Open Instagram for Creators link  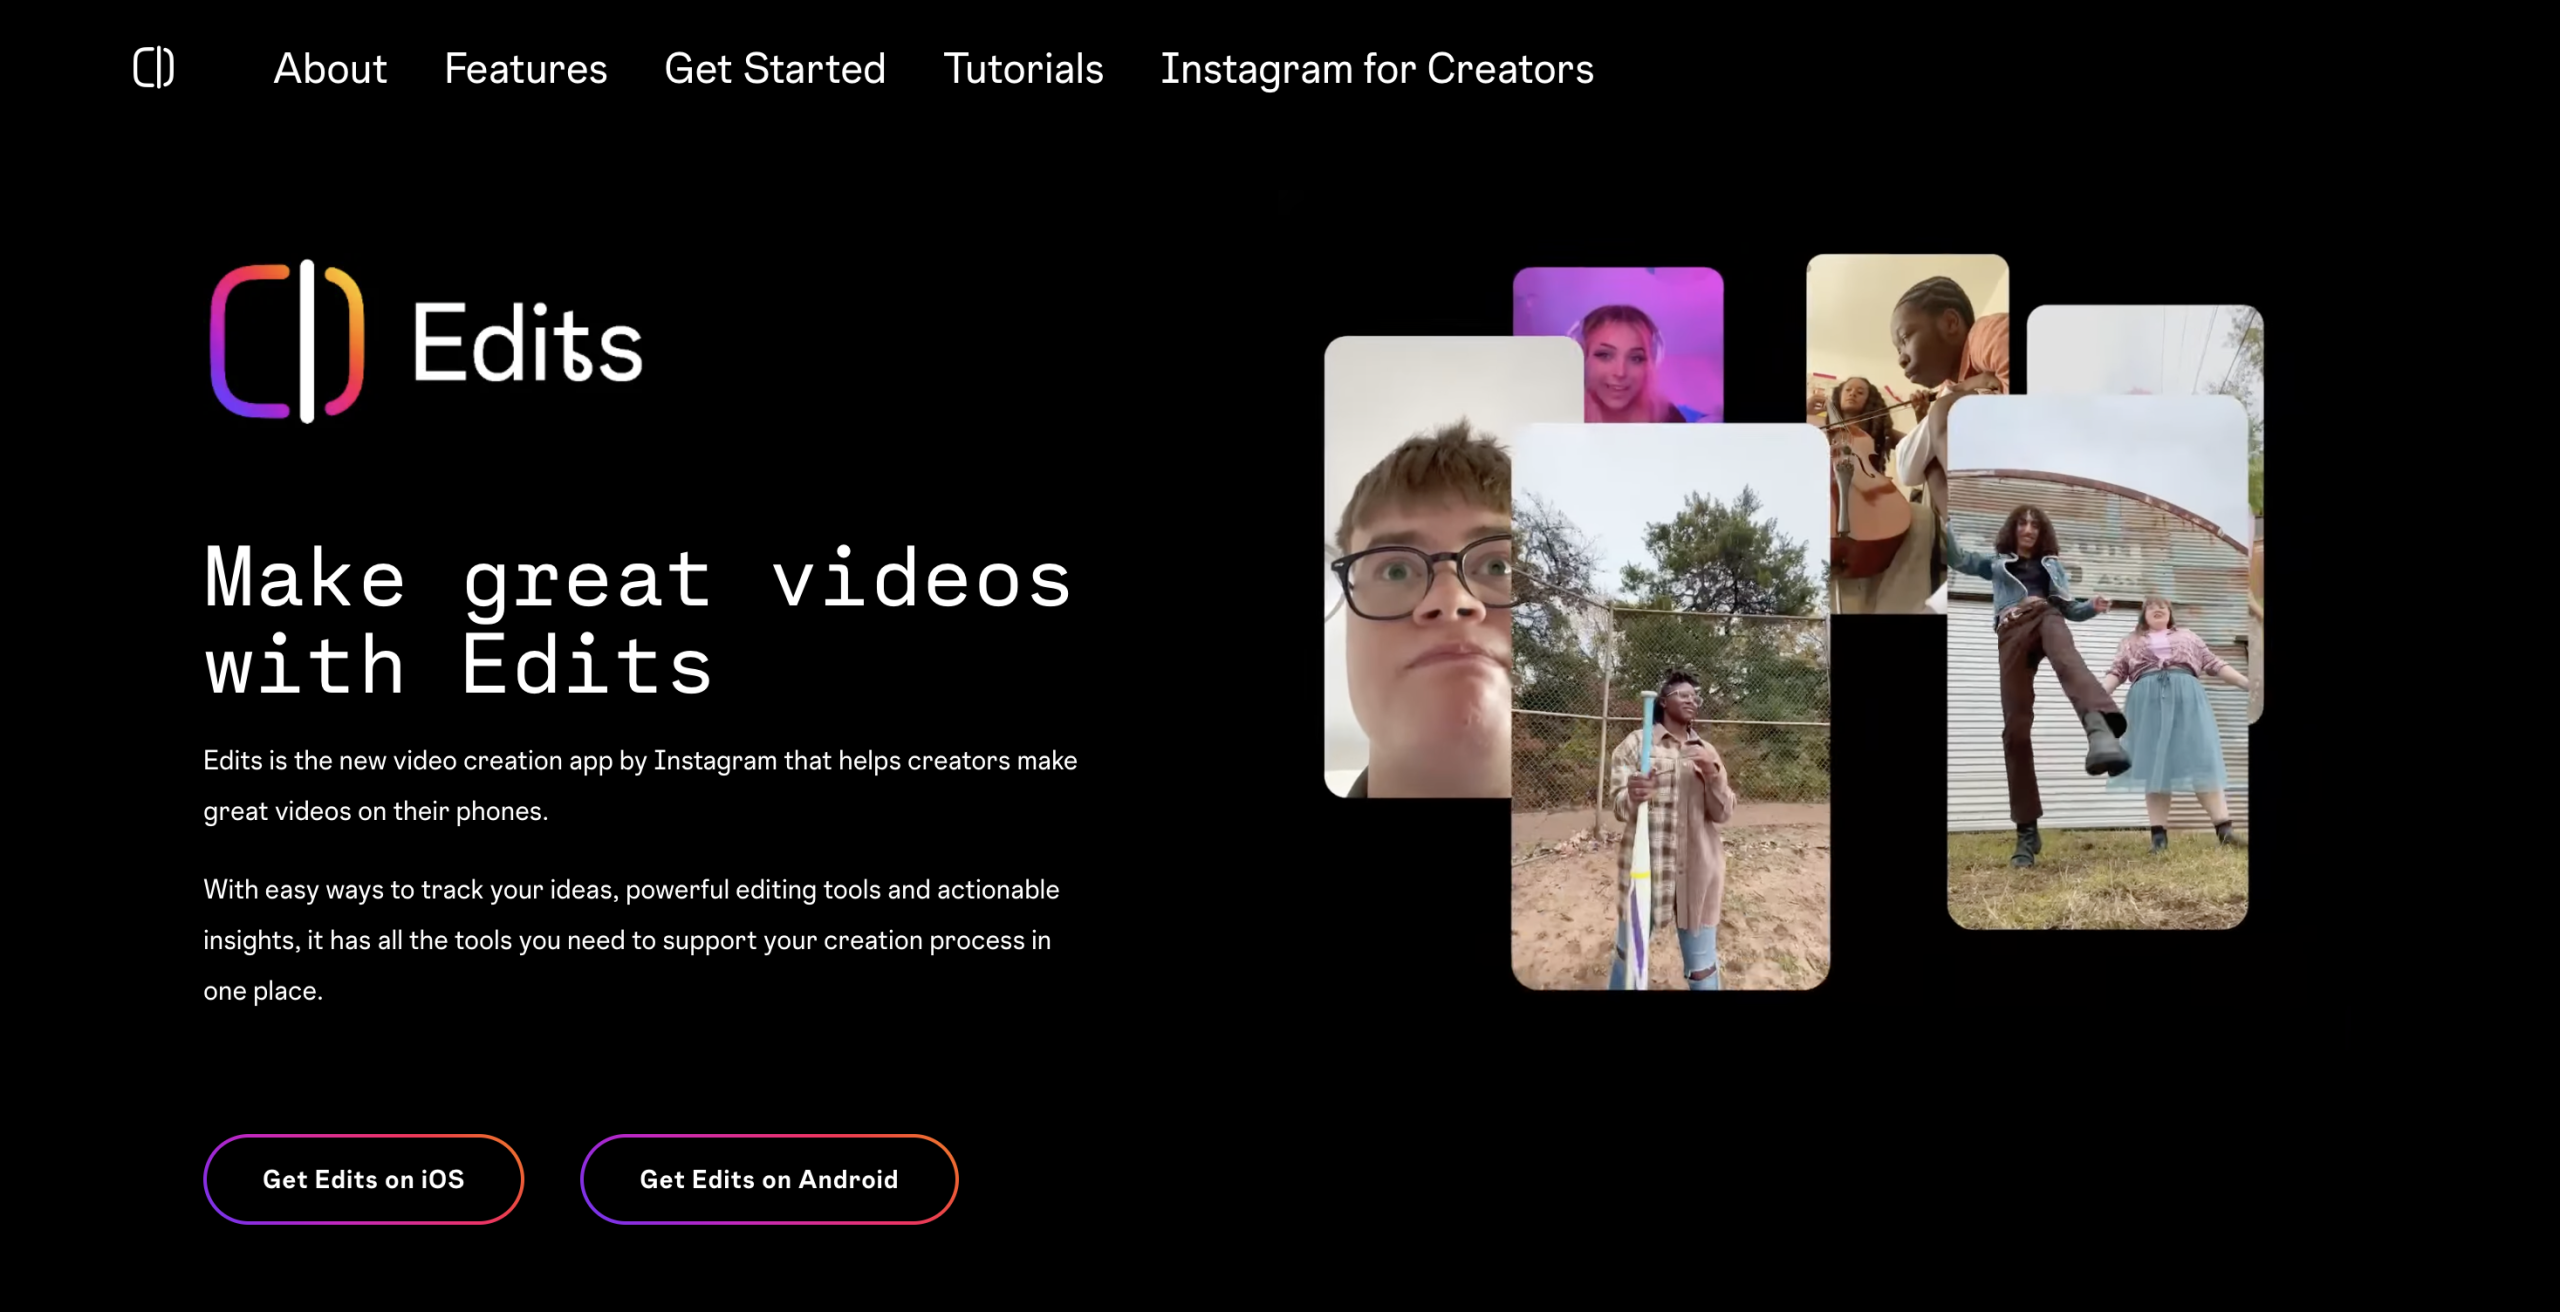pos(1377,69)
